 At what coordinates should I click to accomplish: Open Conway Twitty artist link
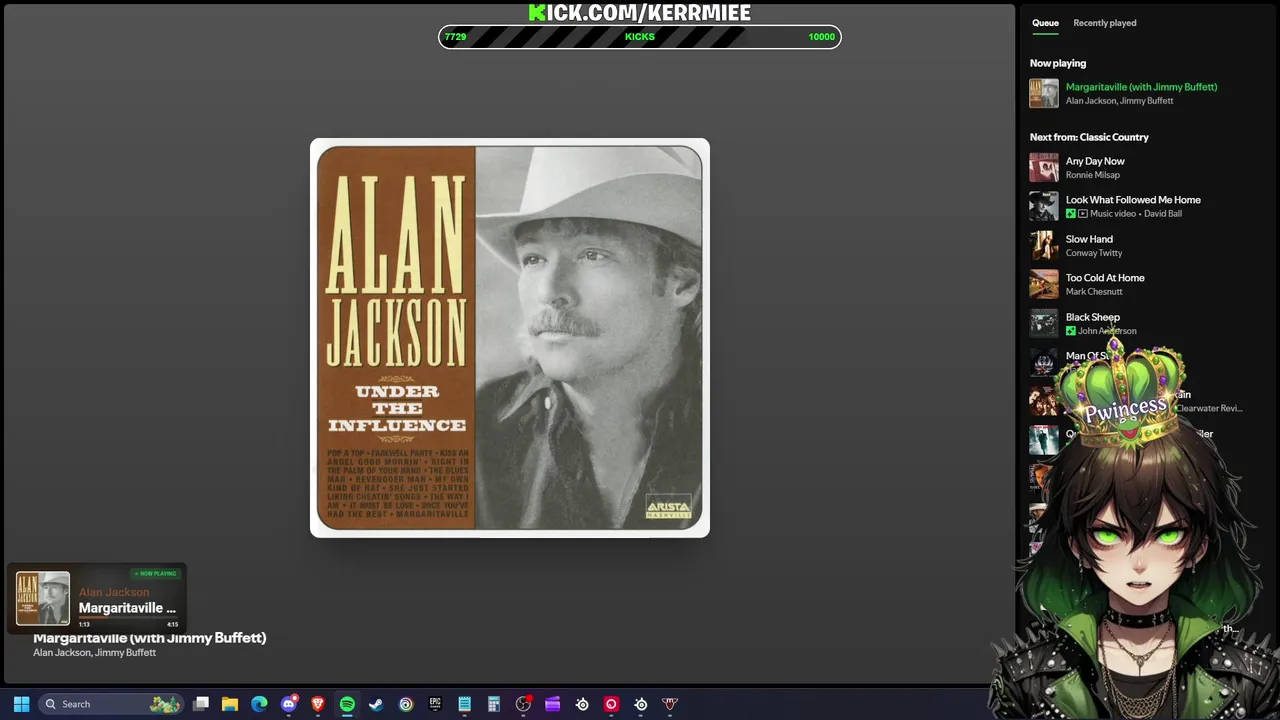coord(1094,253)
